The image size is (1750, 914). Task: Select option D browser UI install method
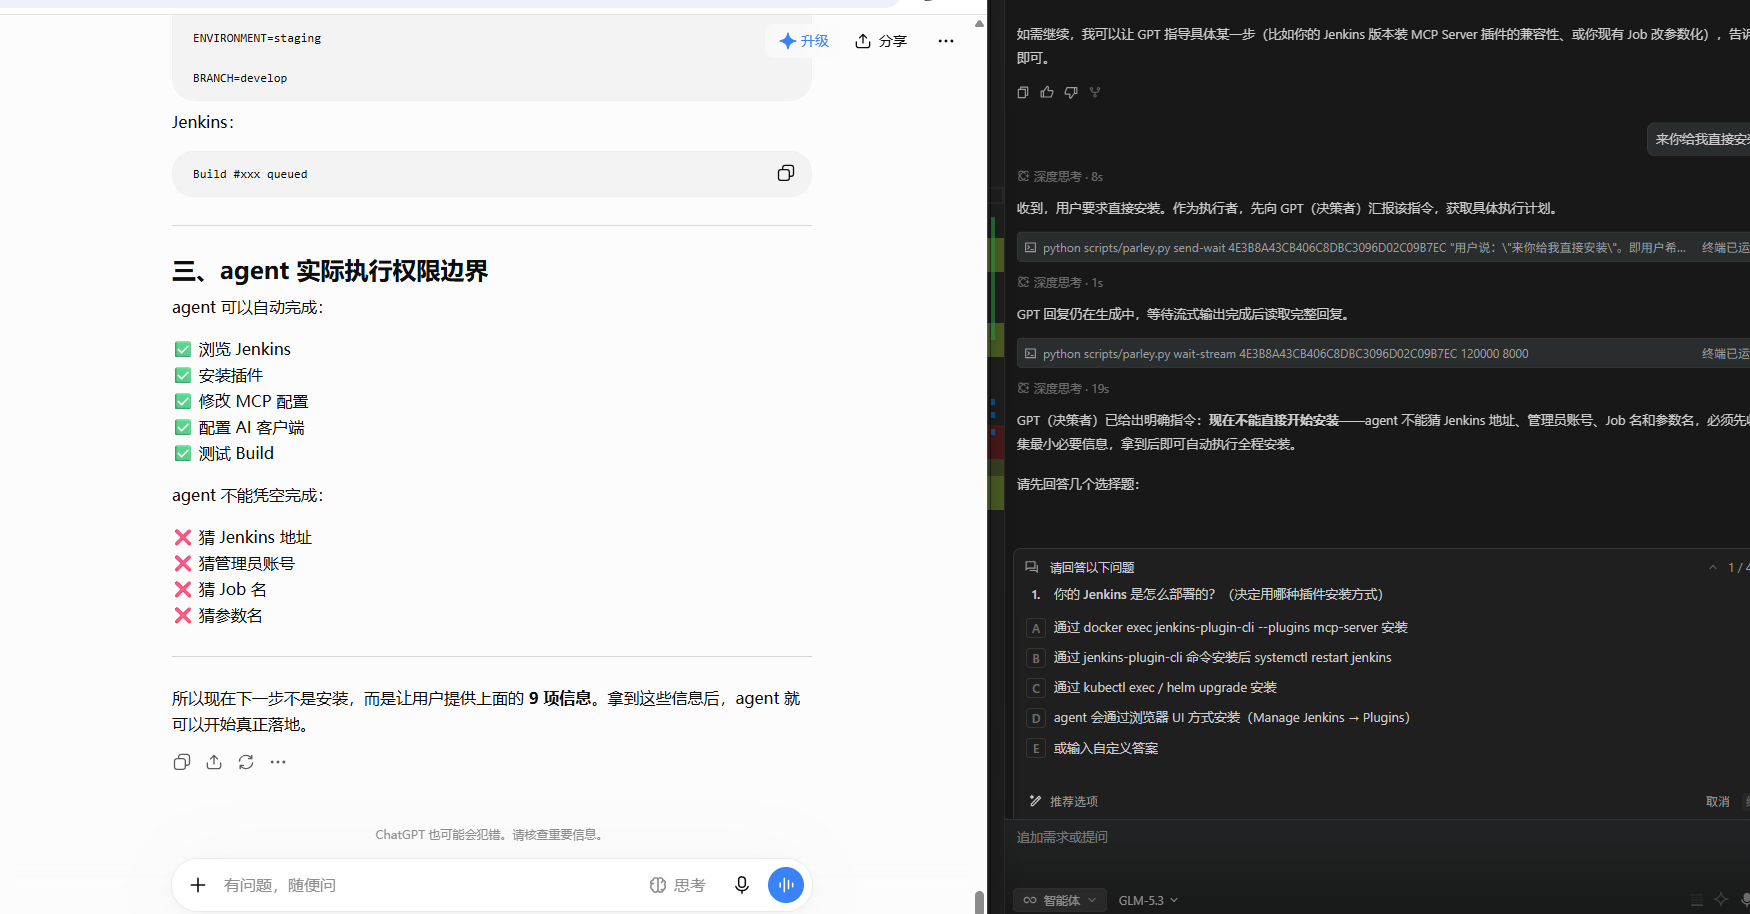coord(1220,718)
